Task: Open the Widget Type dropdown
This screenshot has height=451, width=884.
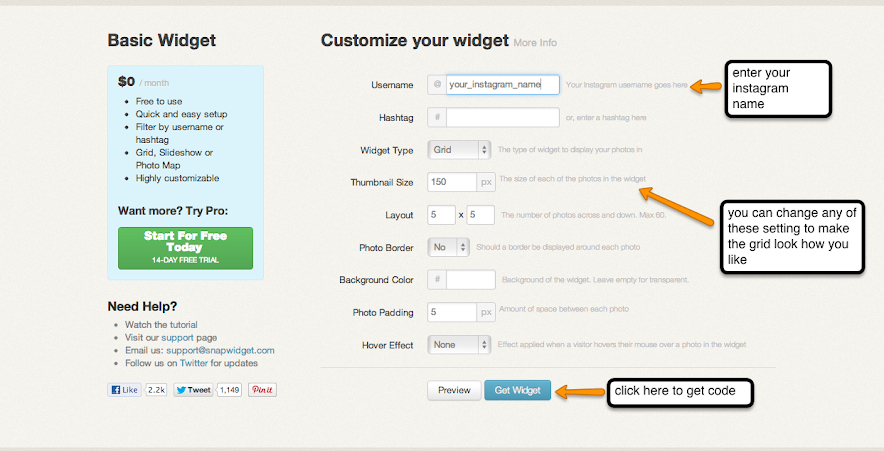Action: (x=459, y=150)
